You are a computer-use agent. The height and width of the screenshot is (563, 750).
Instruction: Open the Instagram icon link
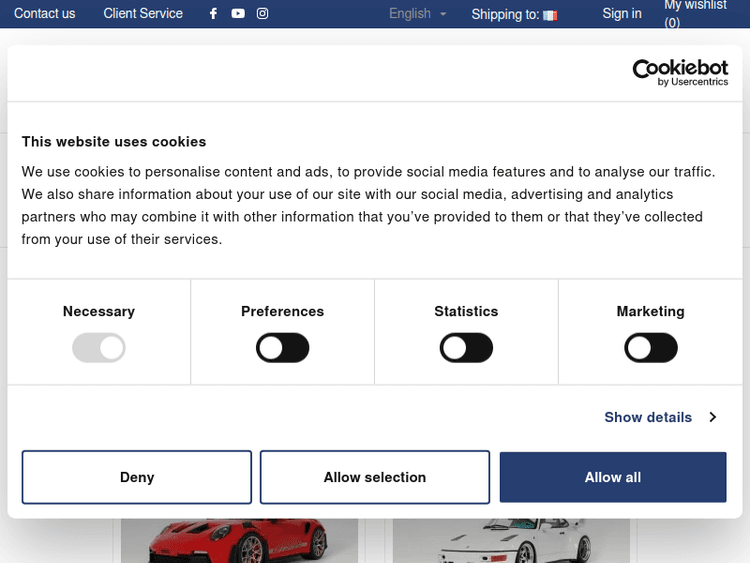click(x=263, y=14)
